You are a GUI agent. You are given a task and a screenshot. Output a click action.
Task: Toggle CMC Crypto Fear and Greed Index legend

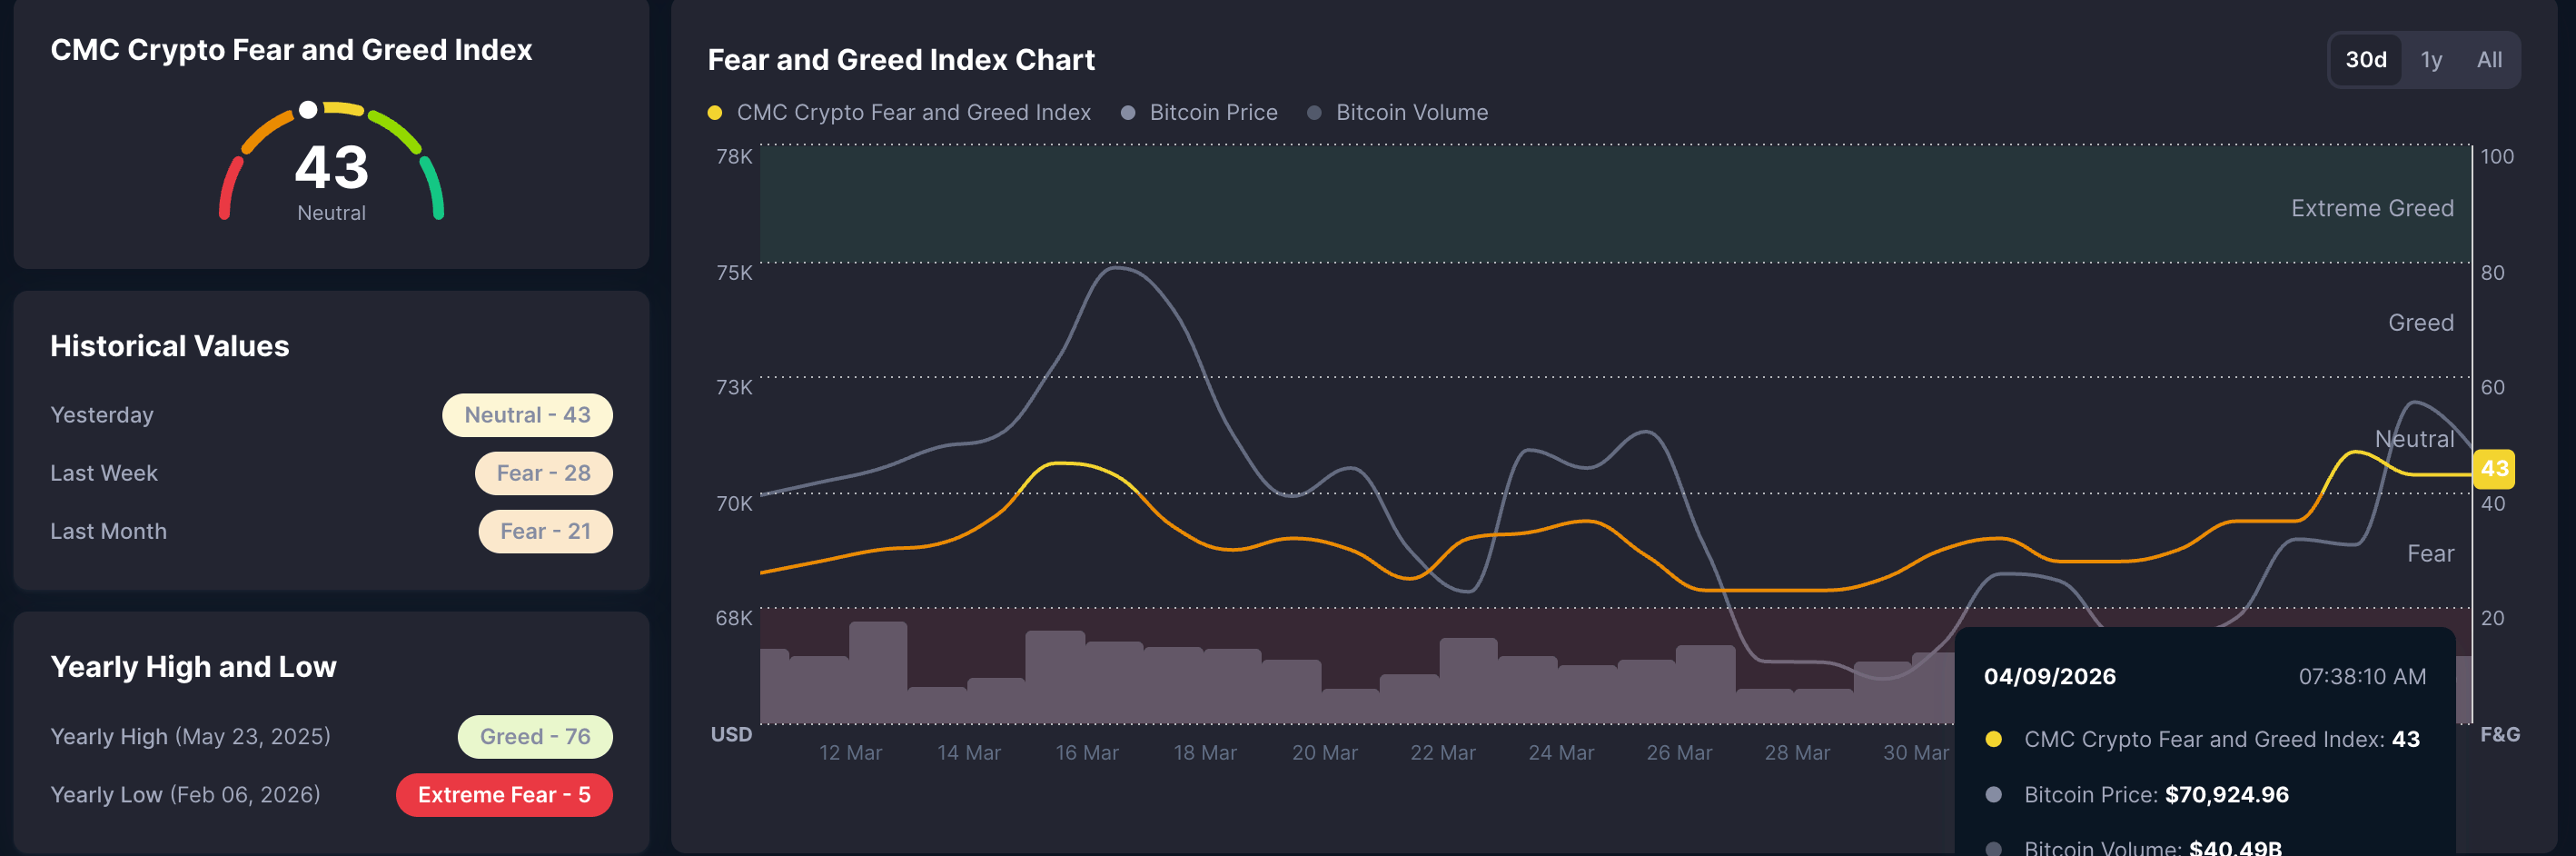(x=913, y=113)
